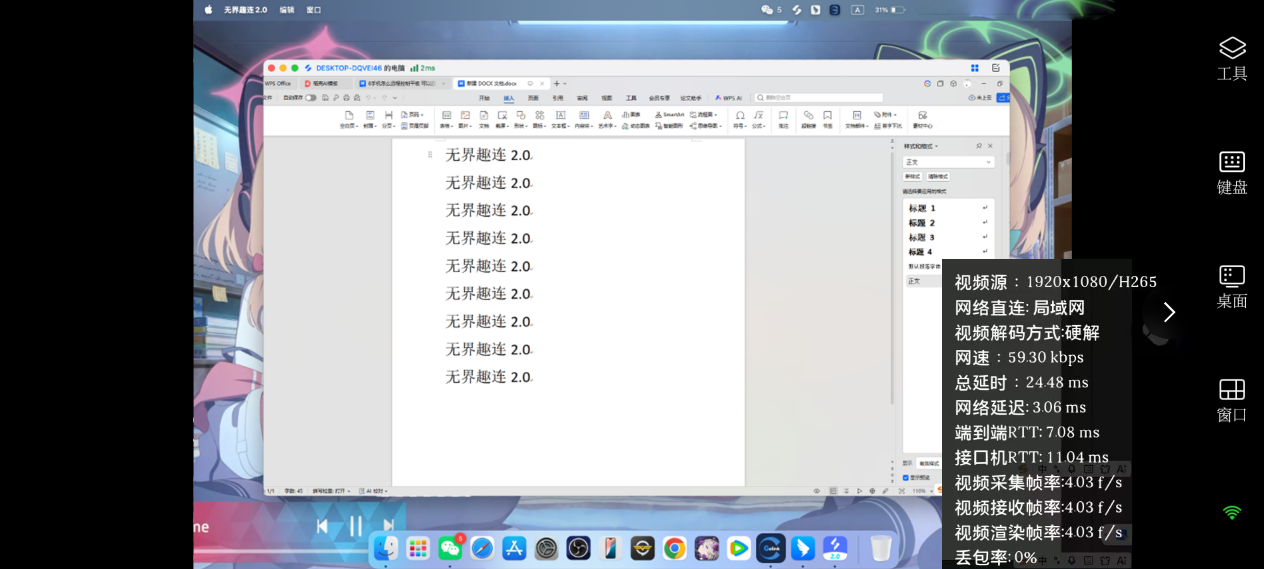Open a new document tab with plus
1264x569 pixels.
tap(556, 84)
